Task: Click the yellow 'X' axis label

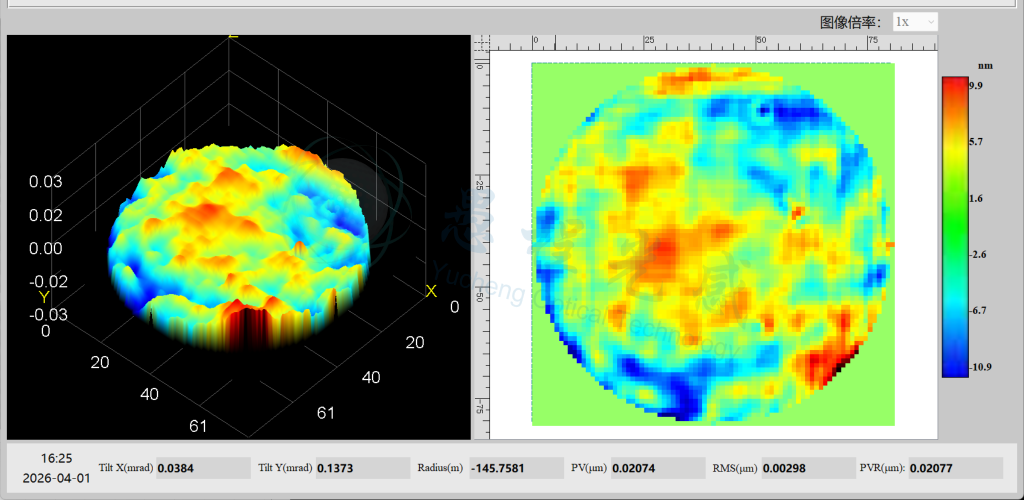Action: click(x=431, y=291)
